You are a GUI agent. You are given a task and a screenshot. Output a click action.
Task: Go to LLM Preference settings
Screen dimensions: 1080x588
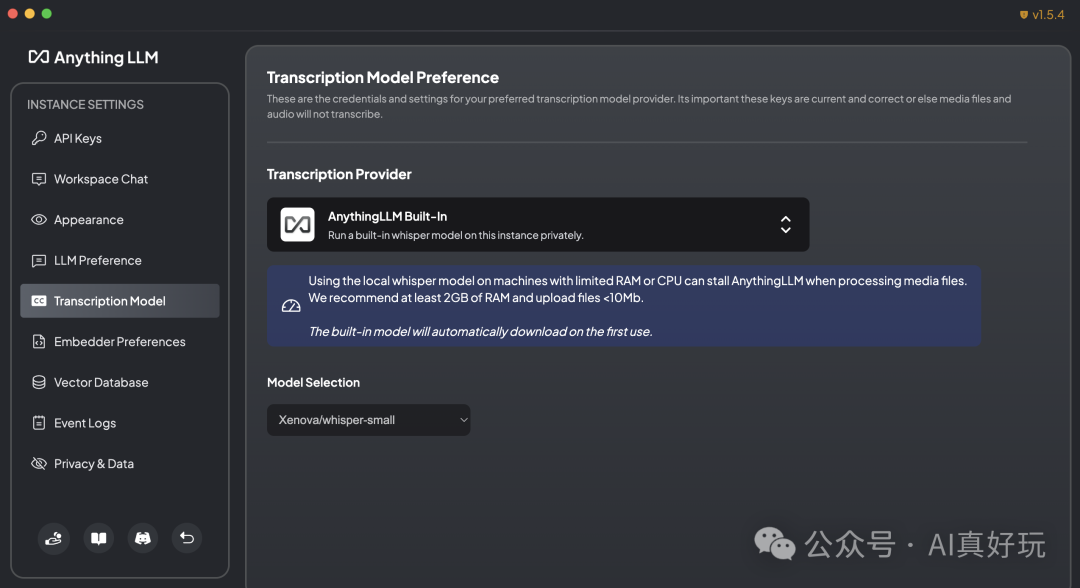pyautogui.click(x=98, y=260)
